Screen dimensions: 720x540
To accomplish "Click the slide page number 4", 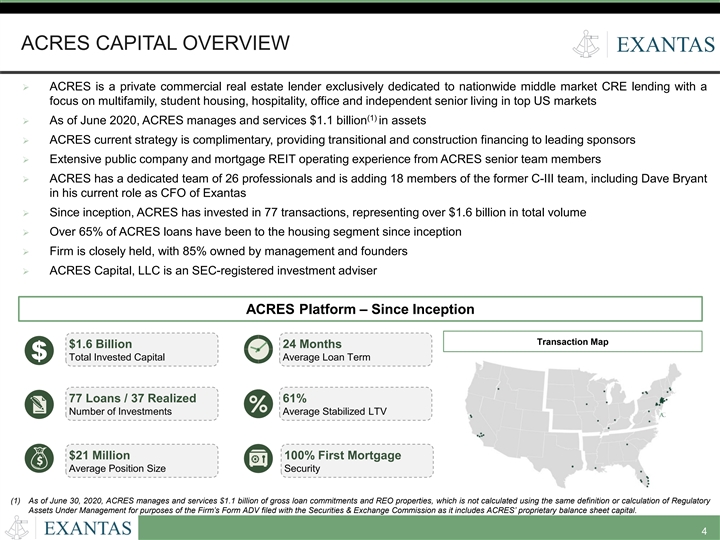I will [704, 531].
